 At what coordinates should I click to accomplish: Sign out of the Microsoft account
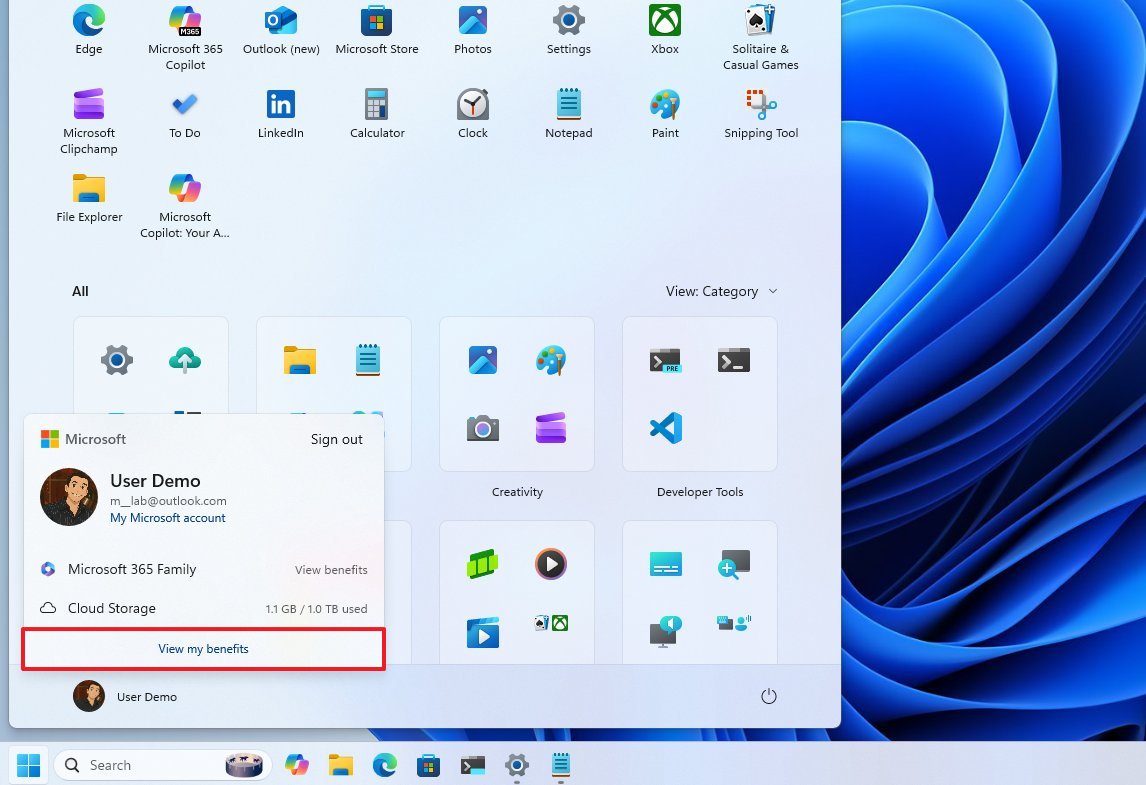coord(337,438)
